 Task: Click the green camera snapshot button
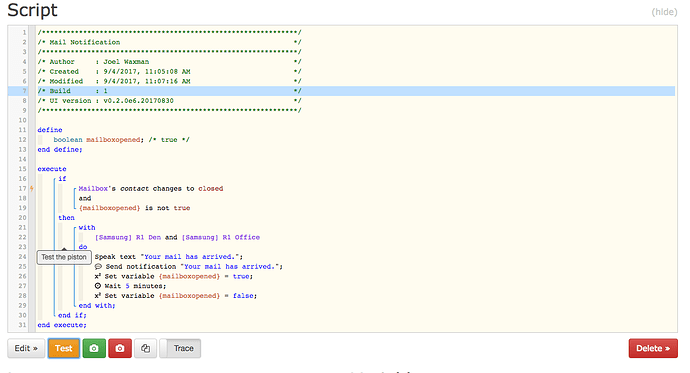pos(94,348)
